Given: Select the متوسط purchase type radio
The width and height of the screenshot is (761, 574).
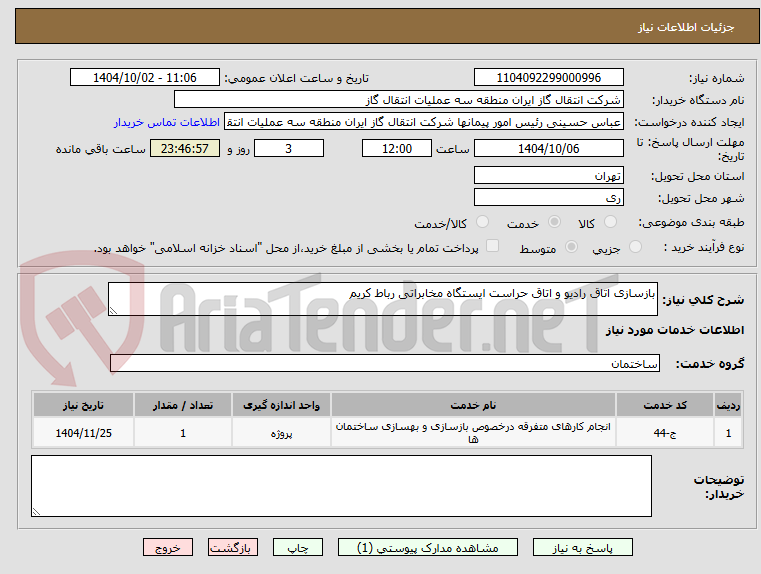Looking at the screenshot, I should point(571,247).
